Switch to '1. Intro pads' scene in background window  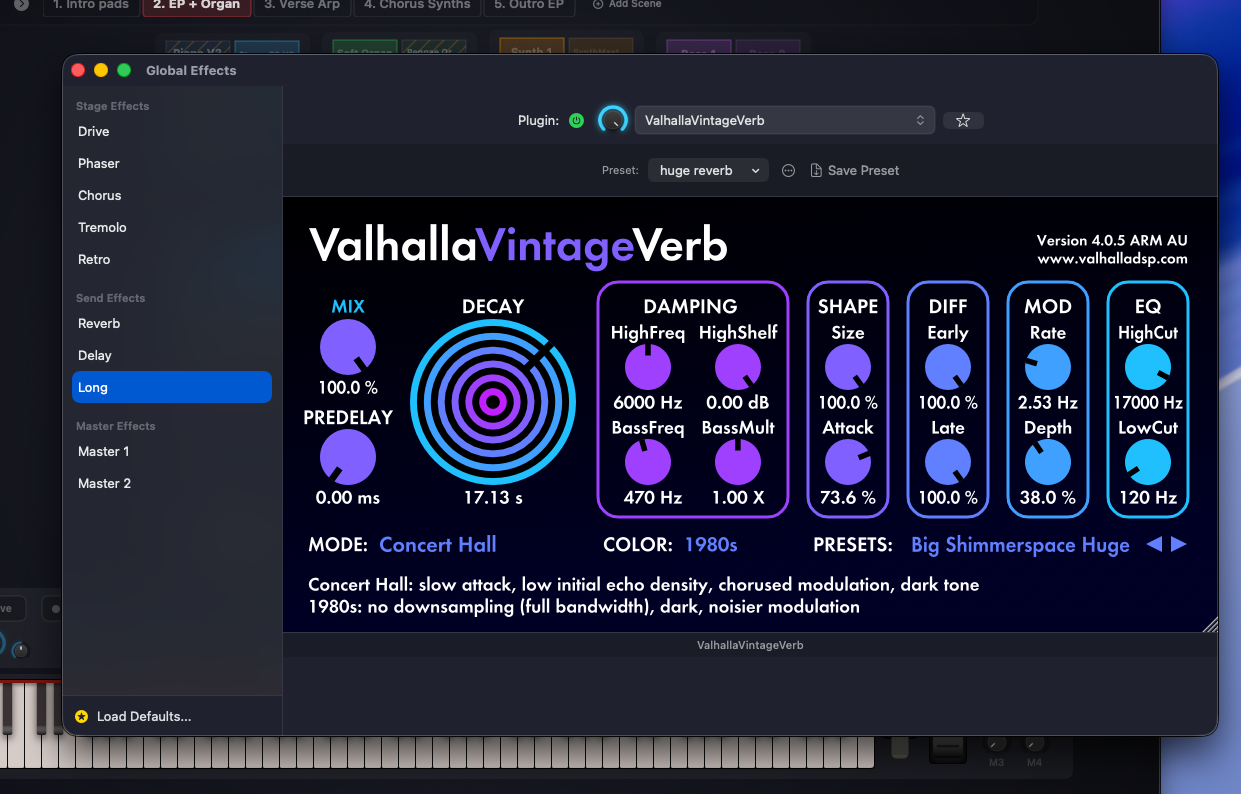[91, 5]
